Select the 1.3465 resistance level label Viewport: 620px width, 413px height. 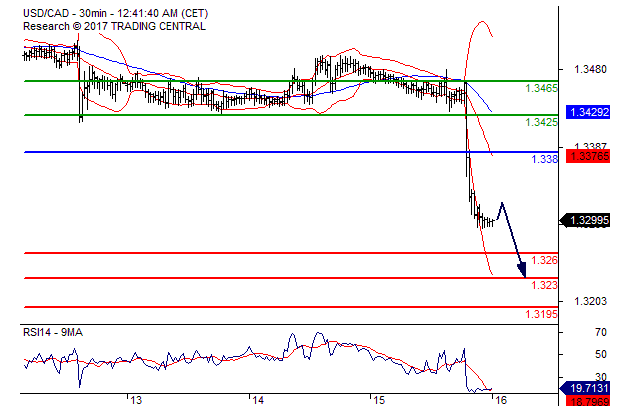point(541,88)
